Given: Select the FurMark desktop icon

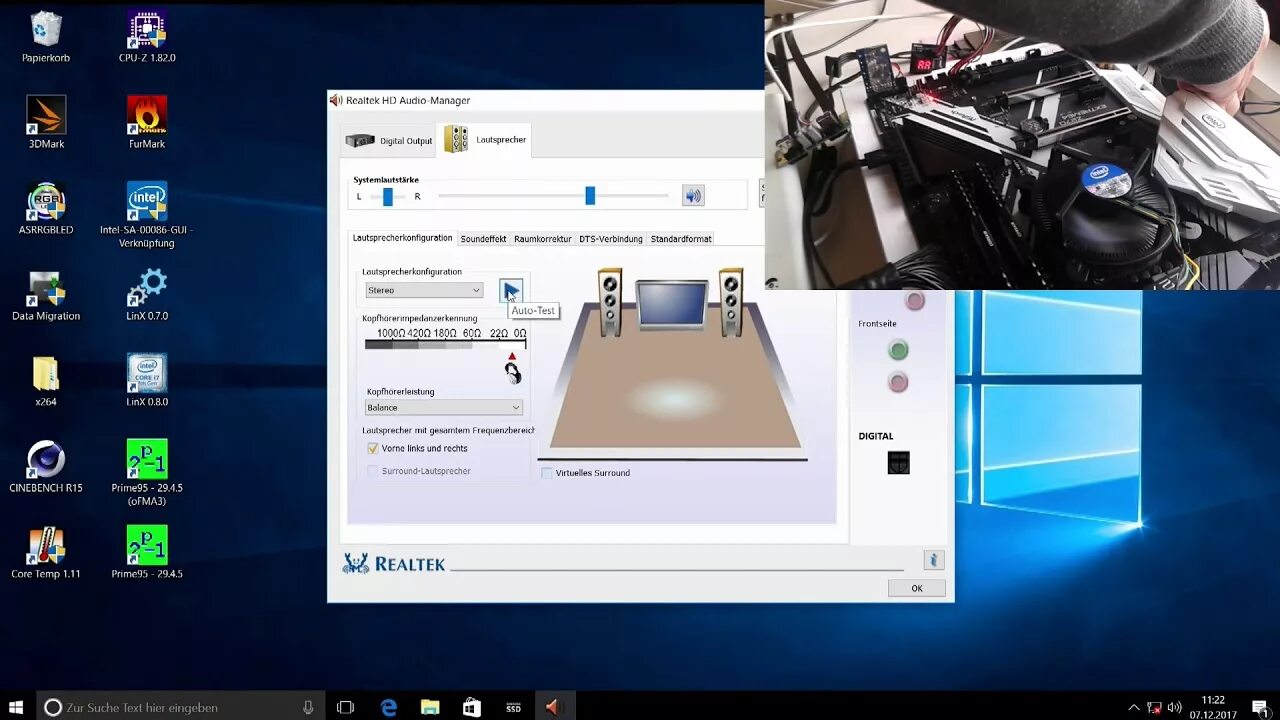Looking at the screenshot, I should pyautogui.click(x=147, y=115).
